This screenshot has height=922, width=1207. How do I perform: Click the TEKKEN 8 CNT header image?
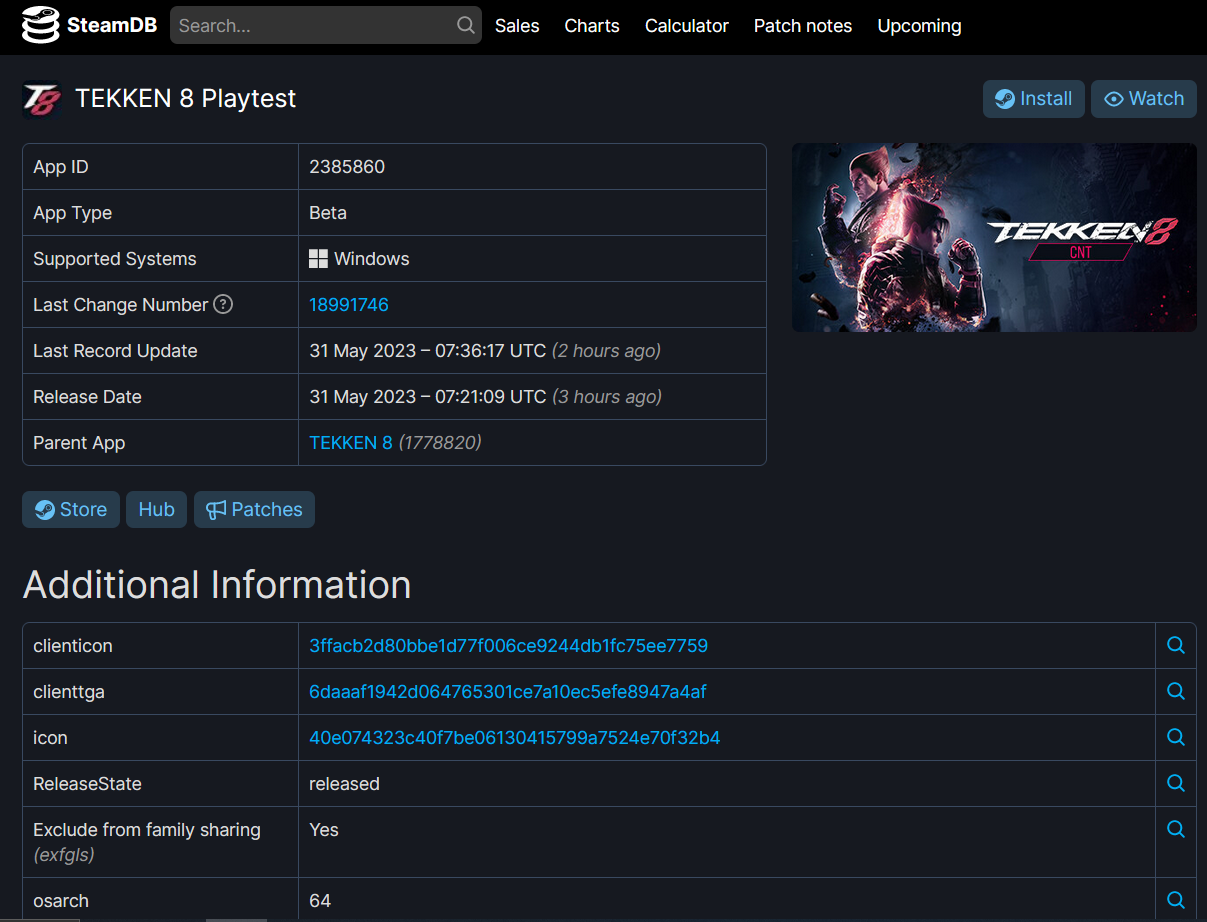coord(994,237)
